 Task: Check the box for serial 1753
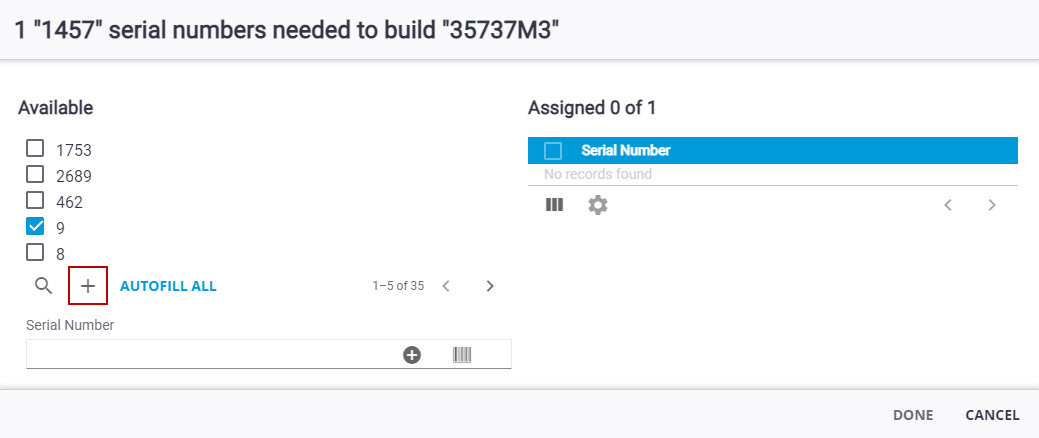pyautogui.click(x=35, y=149)
